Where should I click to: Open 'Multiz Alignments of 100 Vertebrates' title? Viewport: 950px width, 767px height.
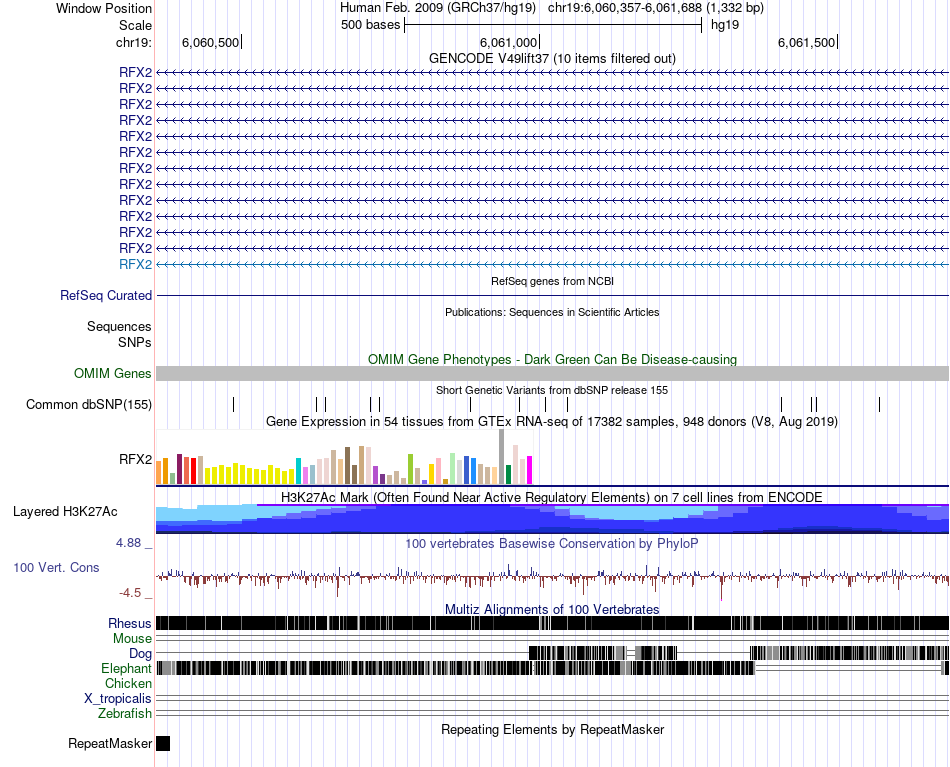[x=552, y=609]
